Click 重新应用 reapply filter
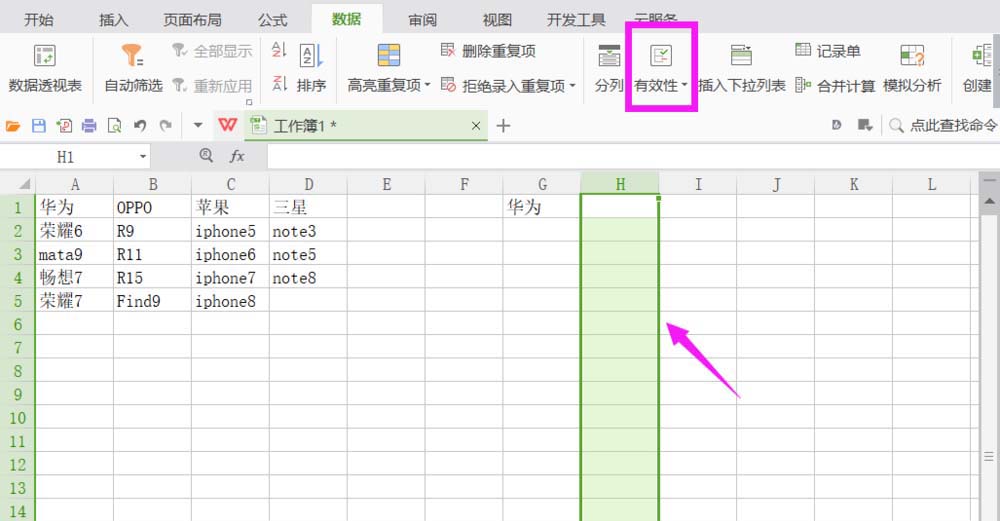The height and width of the screenshot is (521, 1000). coord(212,85)
